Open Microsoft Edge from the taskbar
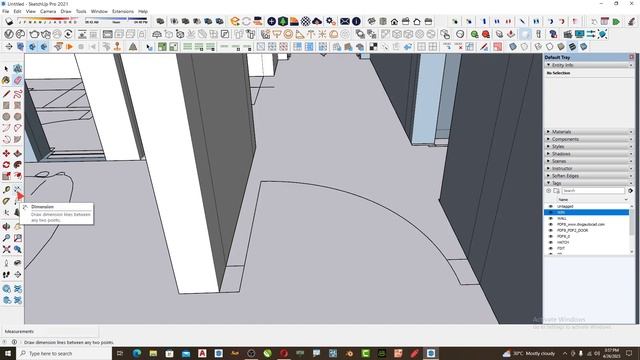This screenshot has height=360, width=640. [x=137, y=353]
